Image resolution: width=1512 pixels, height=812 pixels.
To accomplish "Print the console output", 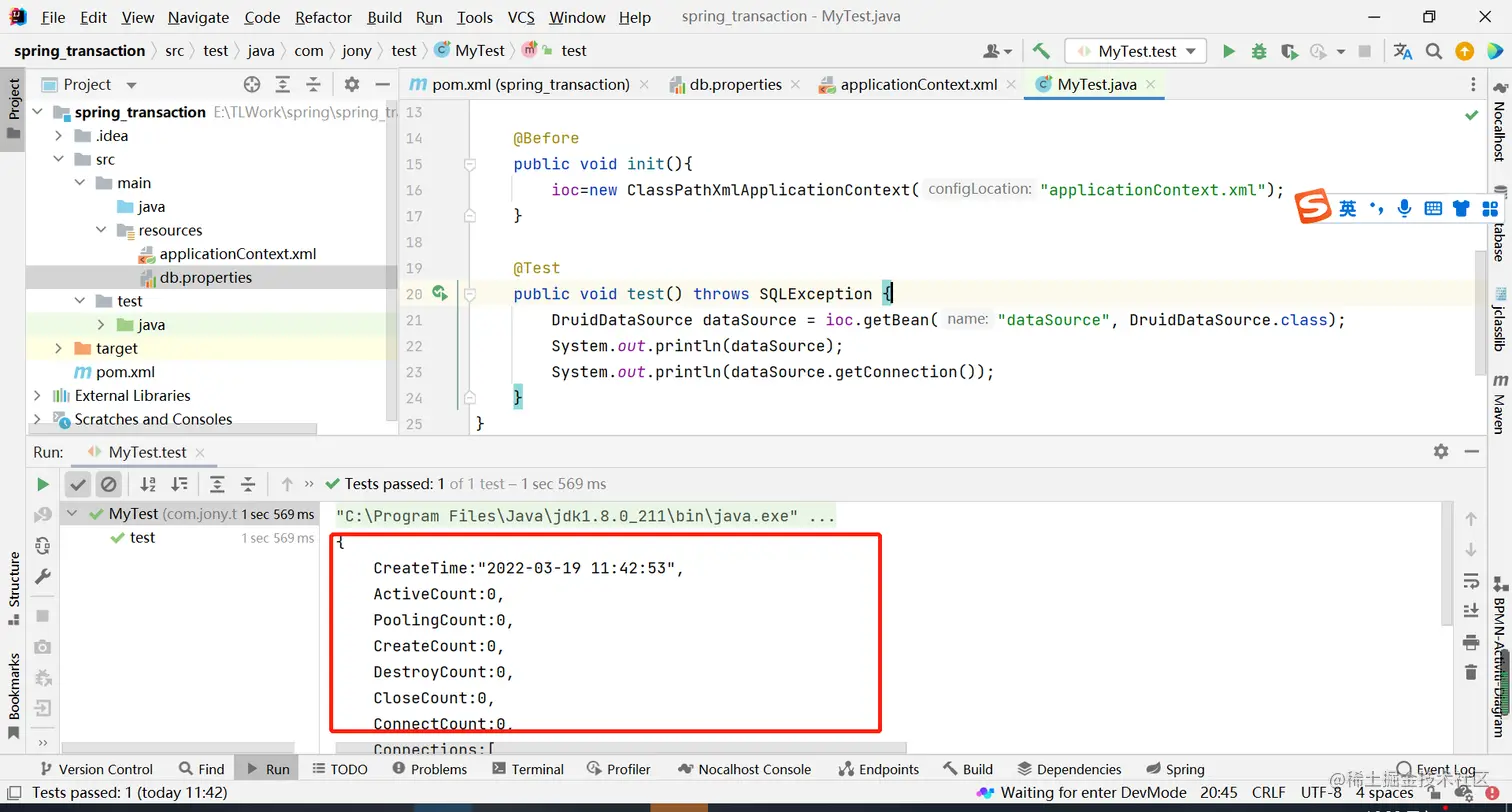I will (1470, 642).
